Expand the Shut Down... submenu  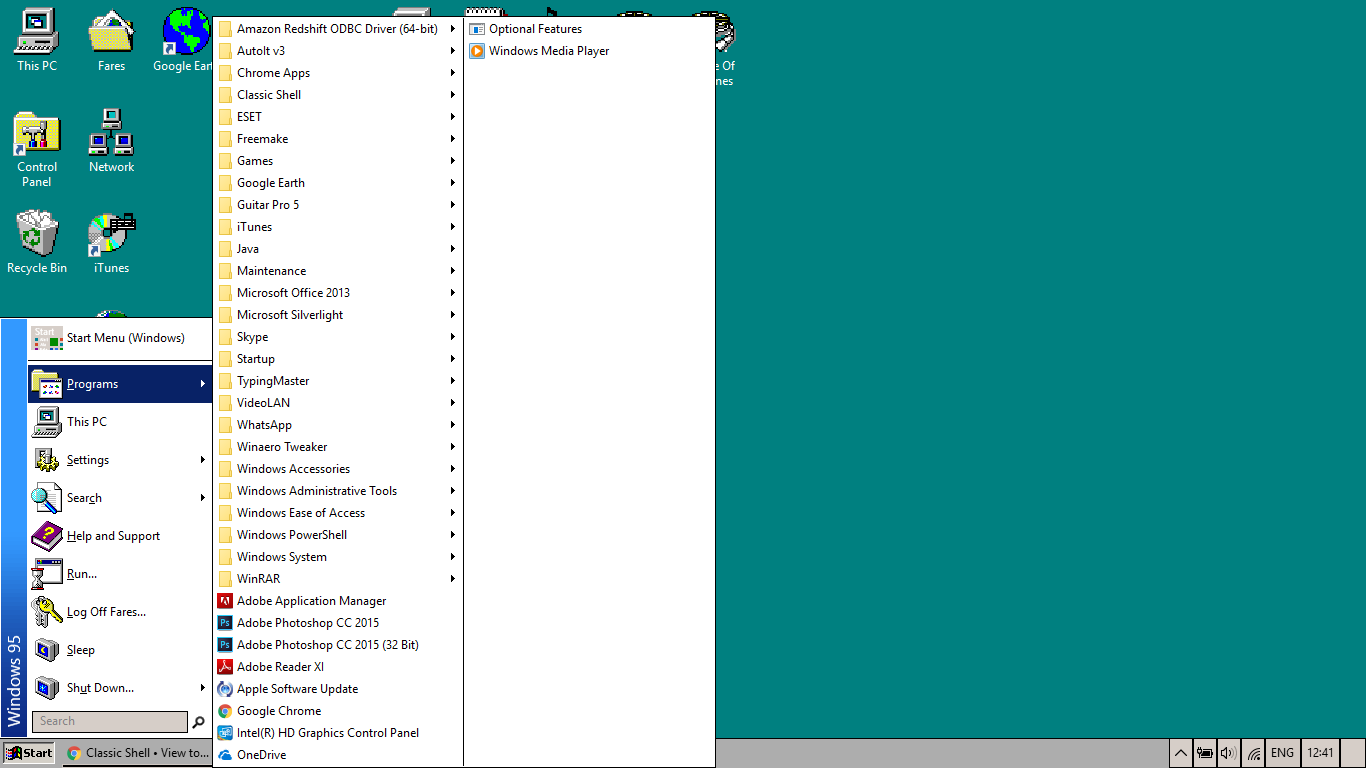(120, 688)
